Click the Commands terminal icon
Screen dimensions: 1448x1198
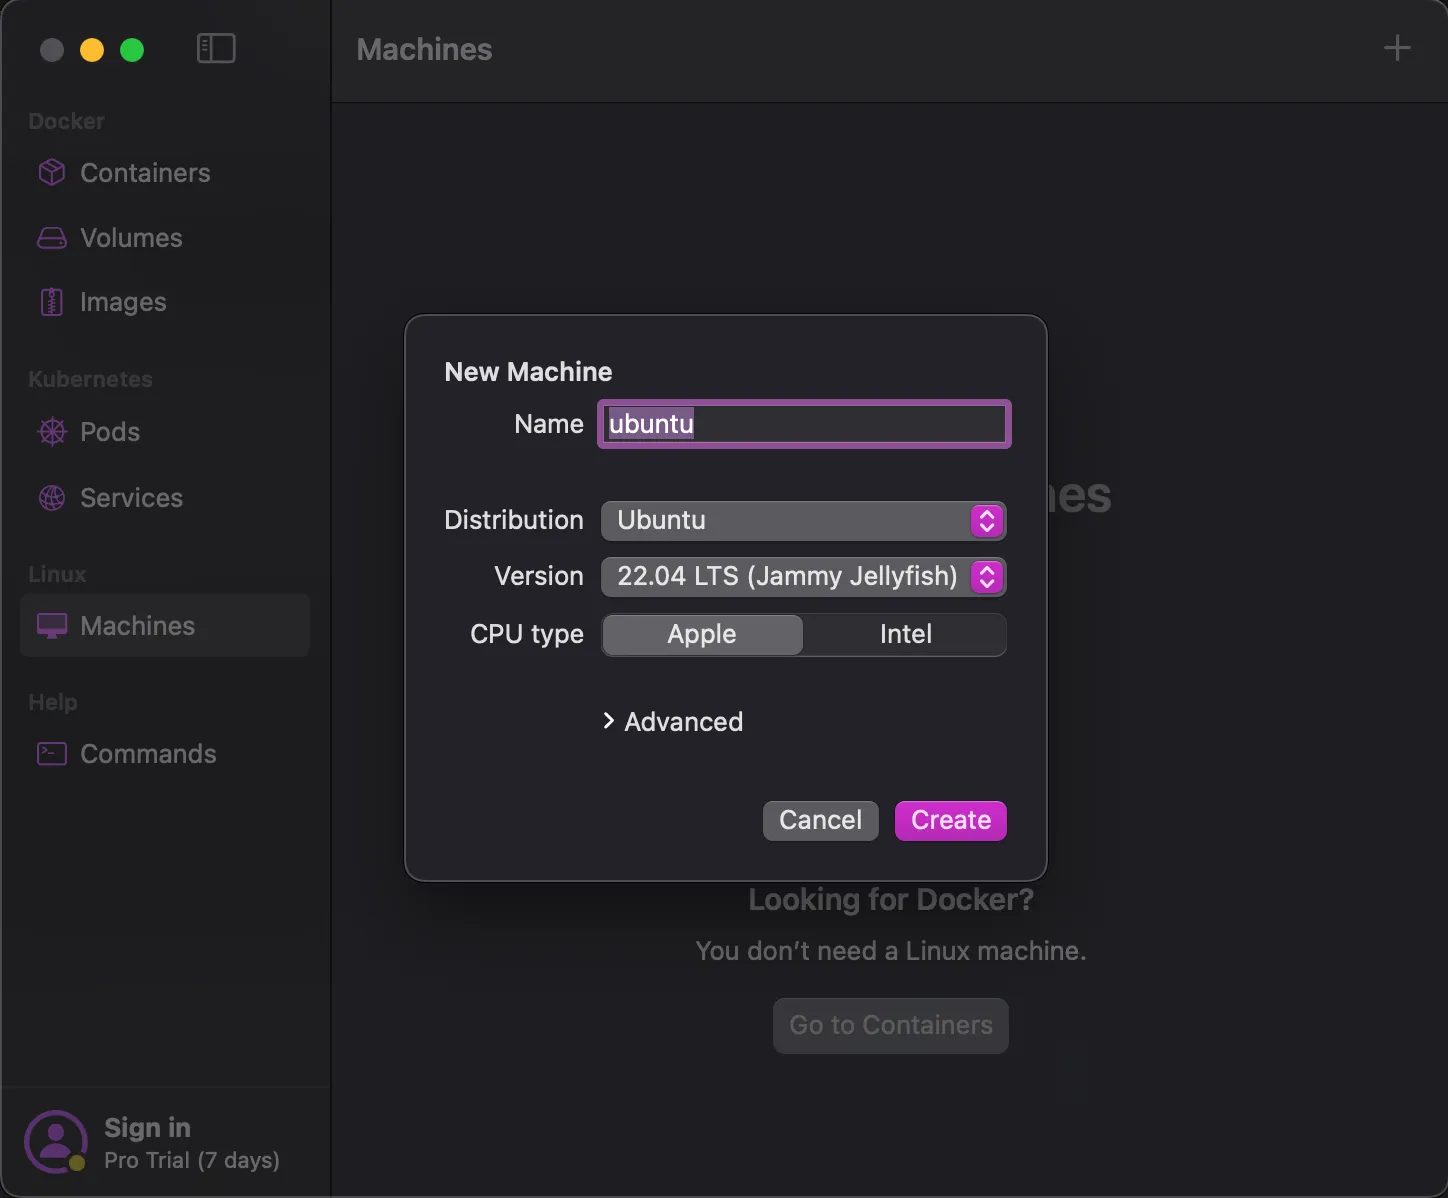point(52,754)
